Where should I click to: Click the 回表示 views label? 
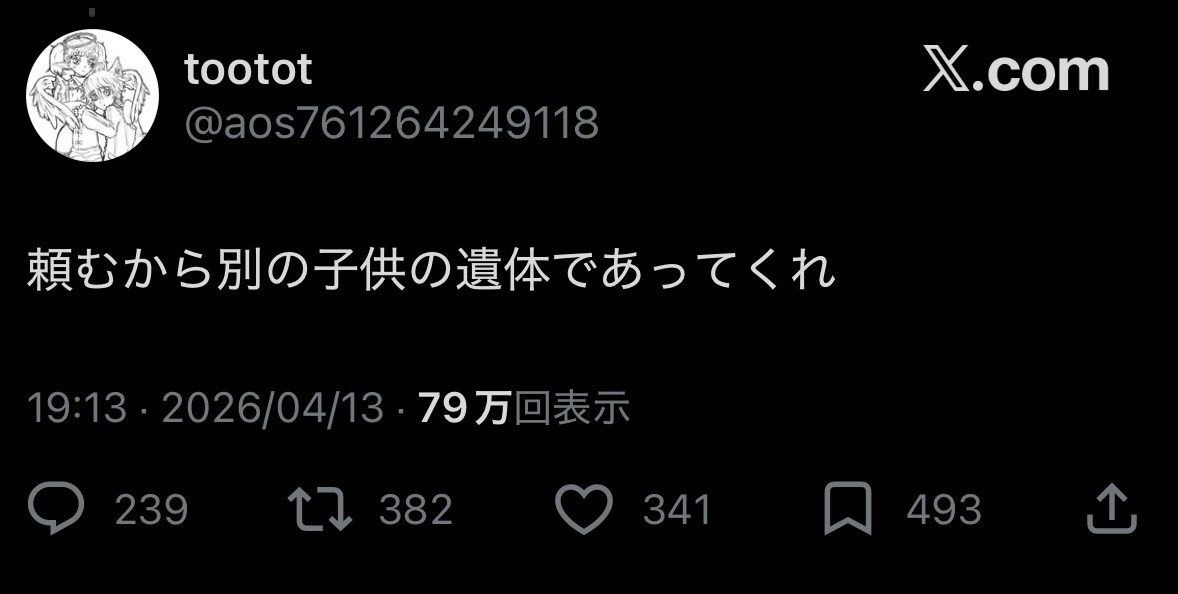[x=572, y=409]
